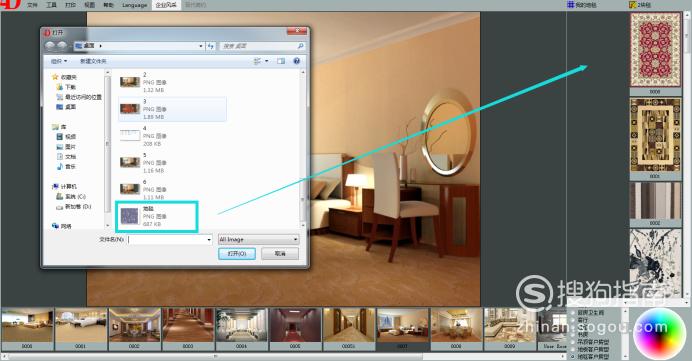Open the view options dropdown arrow
This screenshot has height=361, width=692.
pos(267,61)
